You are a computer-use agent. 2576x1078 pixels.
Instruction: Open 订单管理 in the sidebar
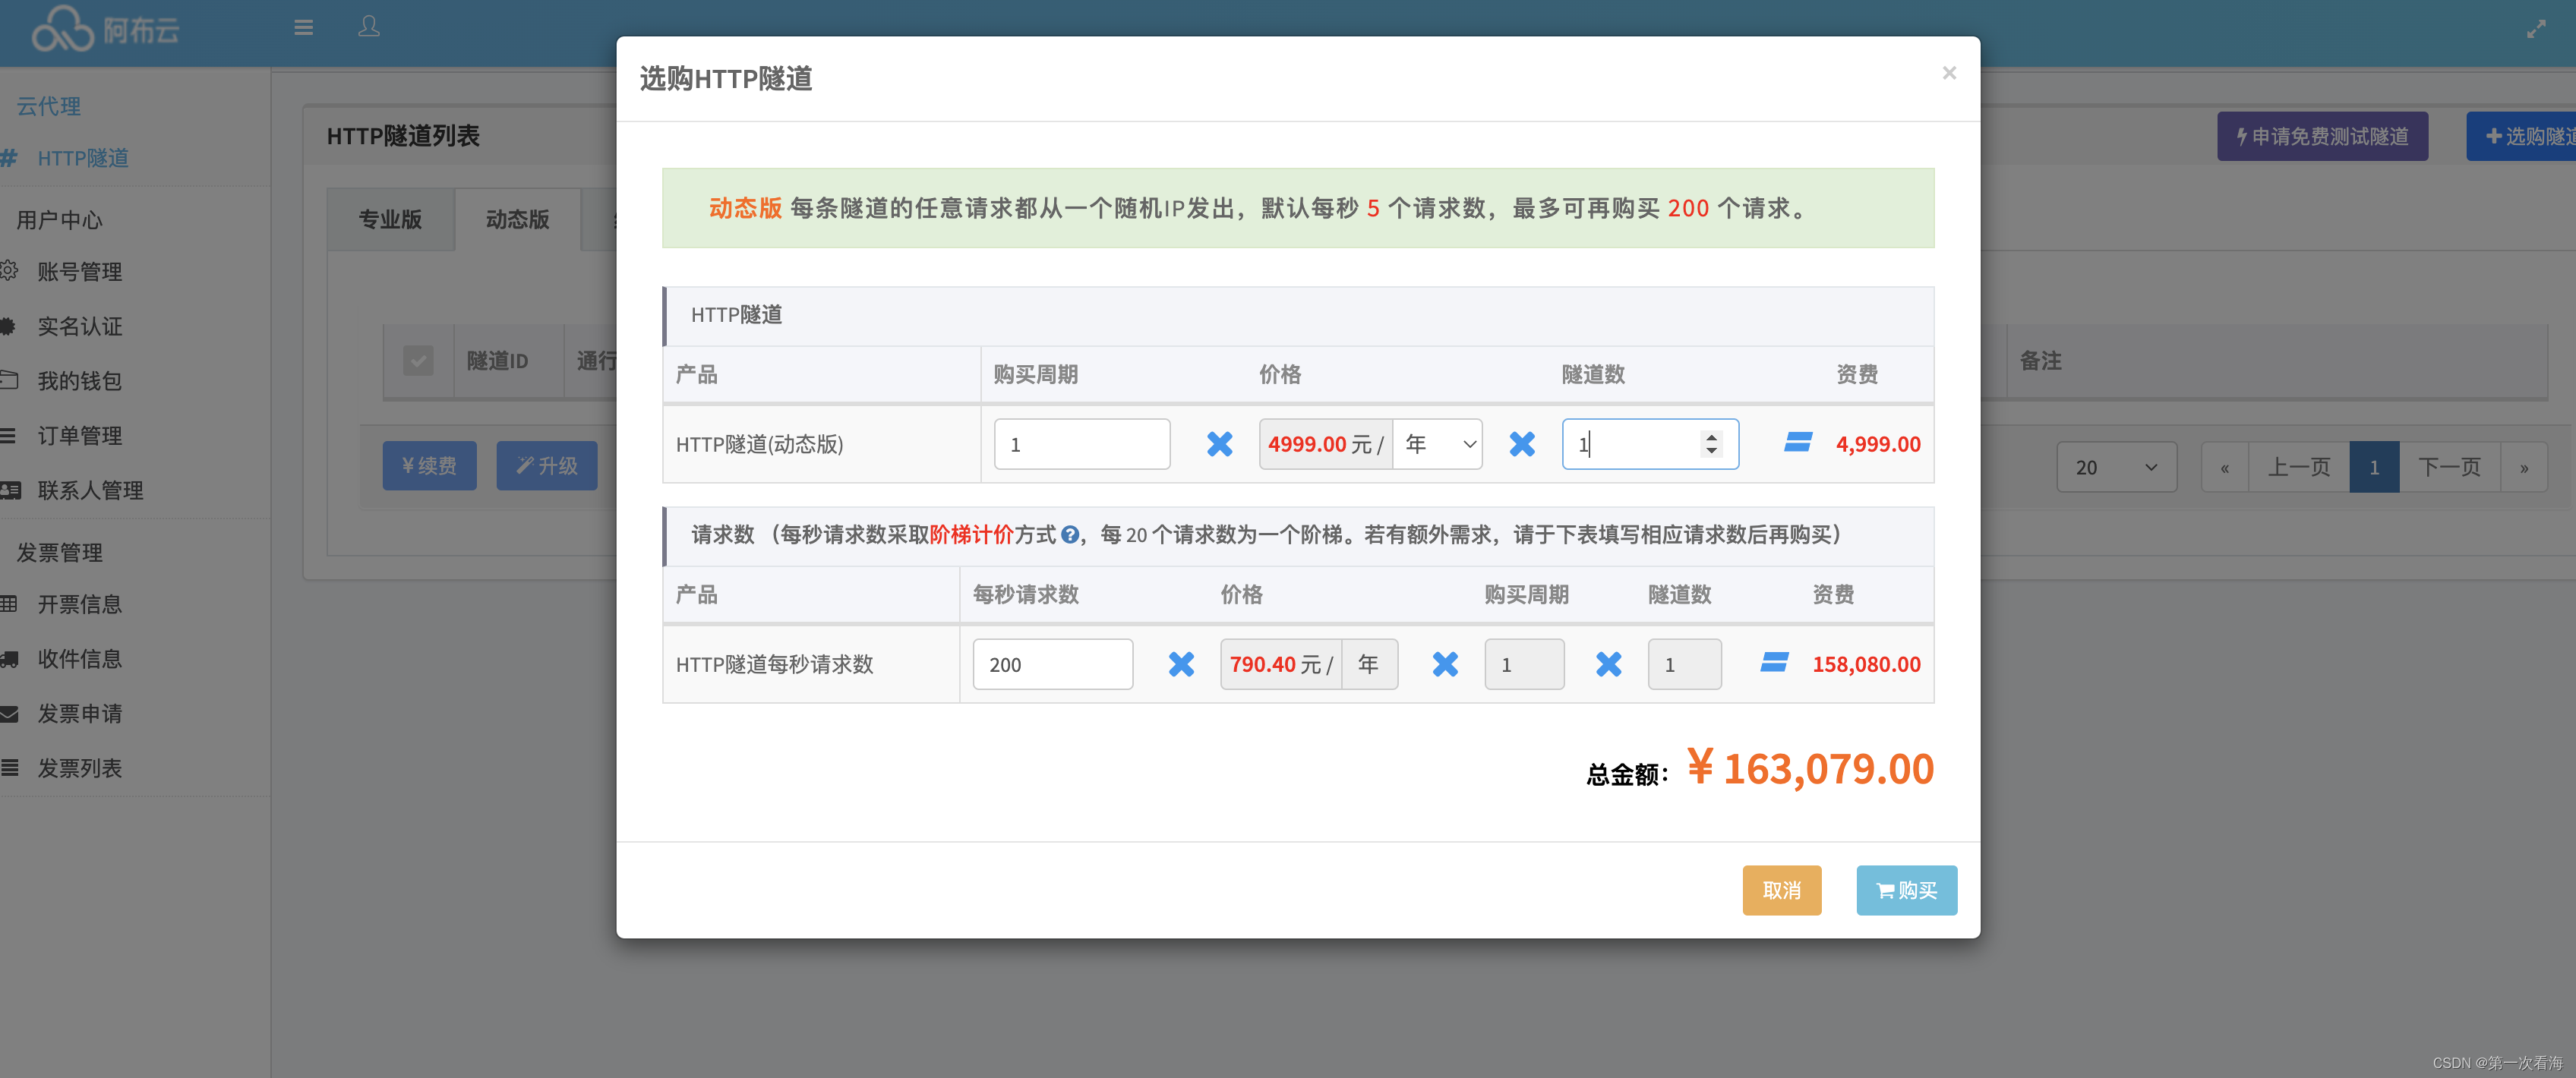pyautogui.click(x=79, y=436)
